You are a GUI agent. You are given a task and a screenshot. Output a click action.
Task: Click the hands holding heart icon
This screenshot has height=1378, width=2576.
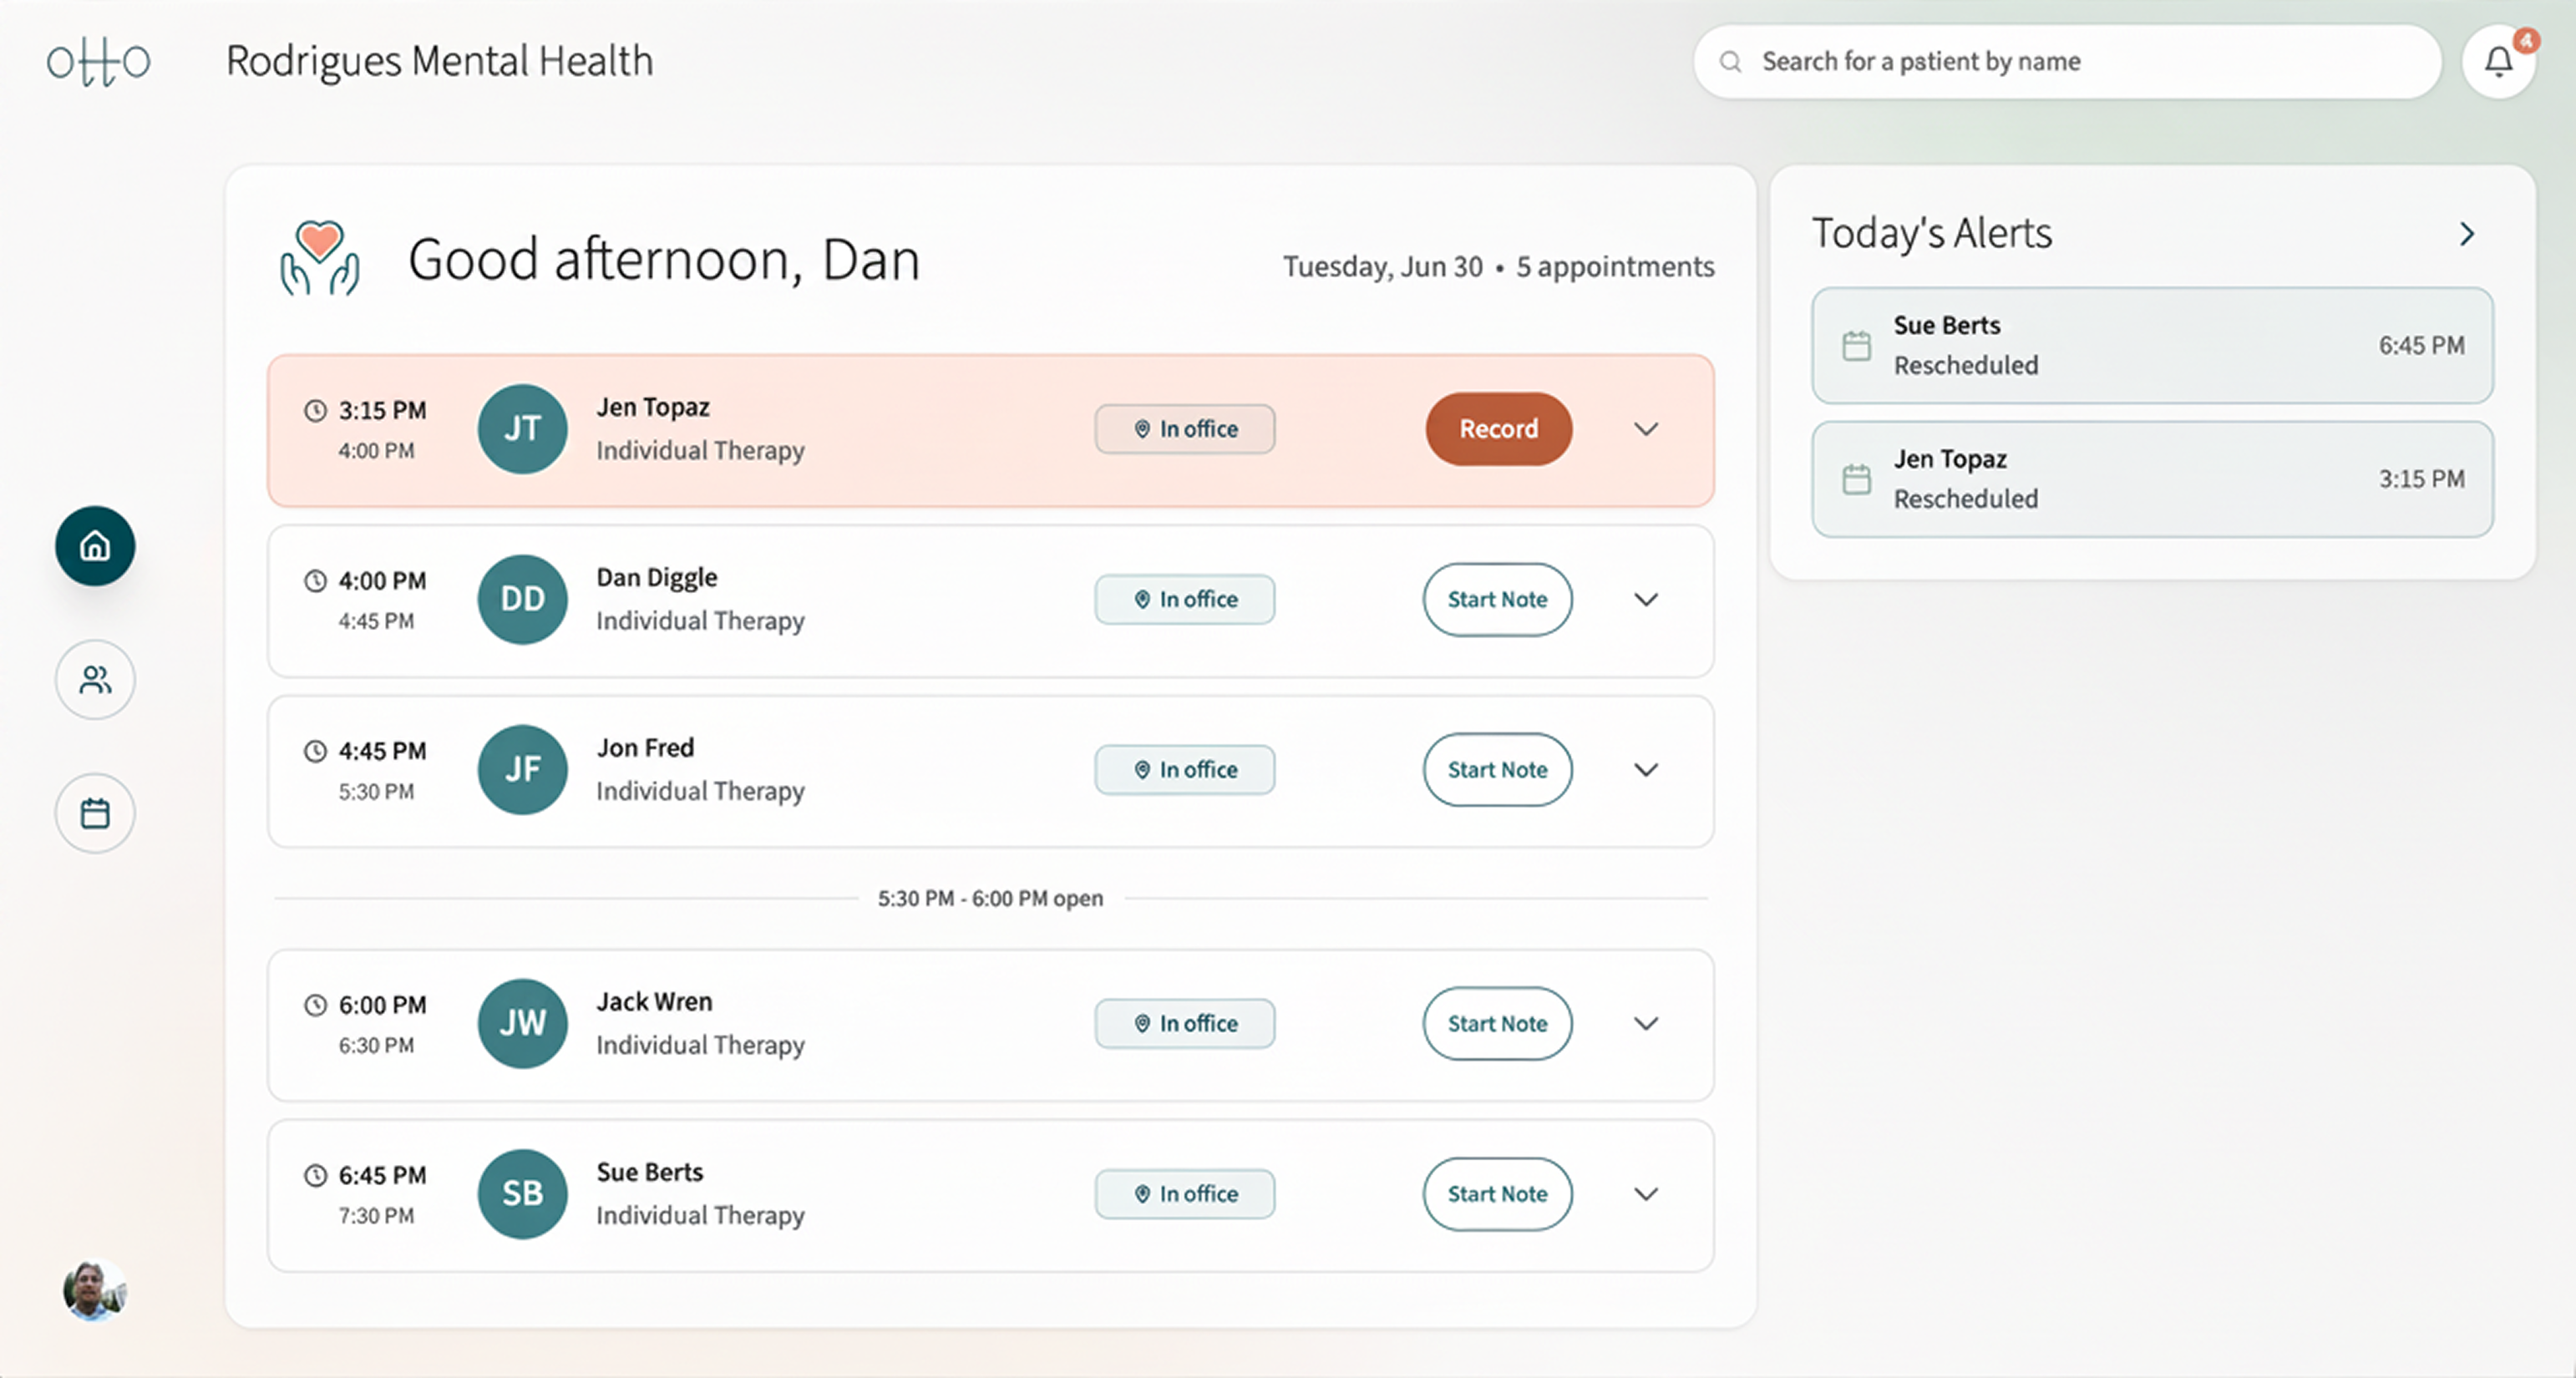(319, 258)
